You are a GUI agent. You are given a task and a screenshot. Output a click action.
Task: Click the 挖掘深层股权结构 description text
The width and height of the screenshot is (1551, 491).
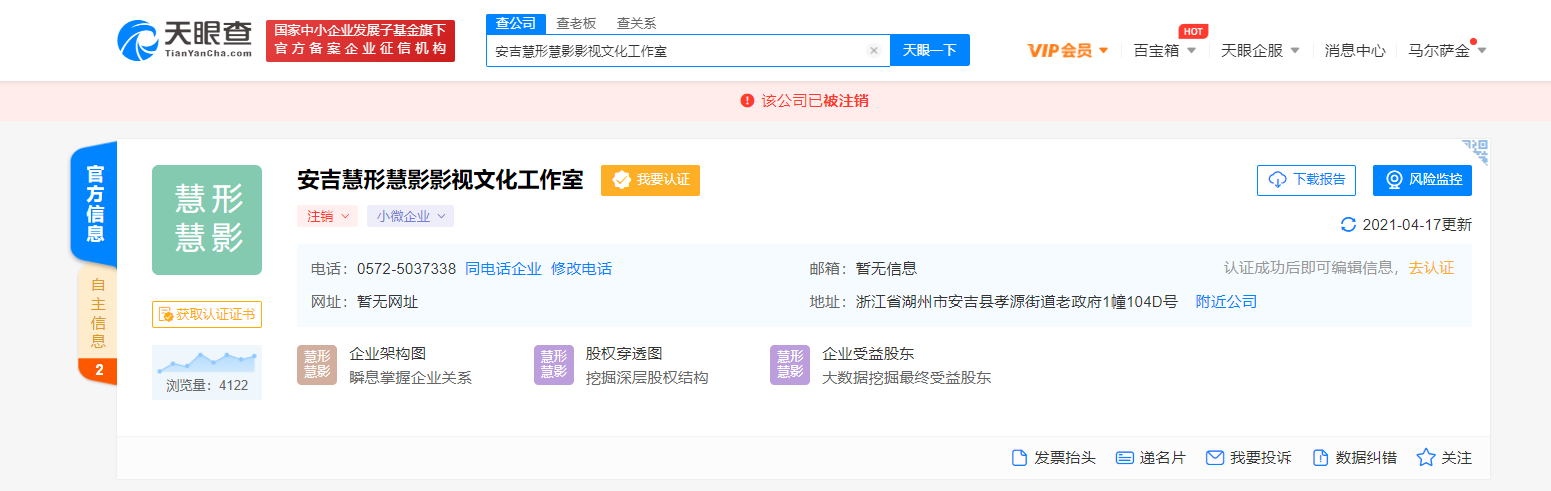click(x=647, y=379)
